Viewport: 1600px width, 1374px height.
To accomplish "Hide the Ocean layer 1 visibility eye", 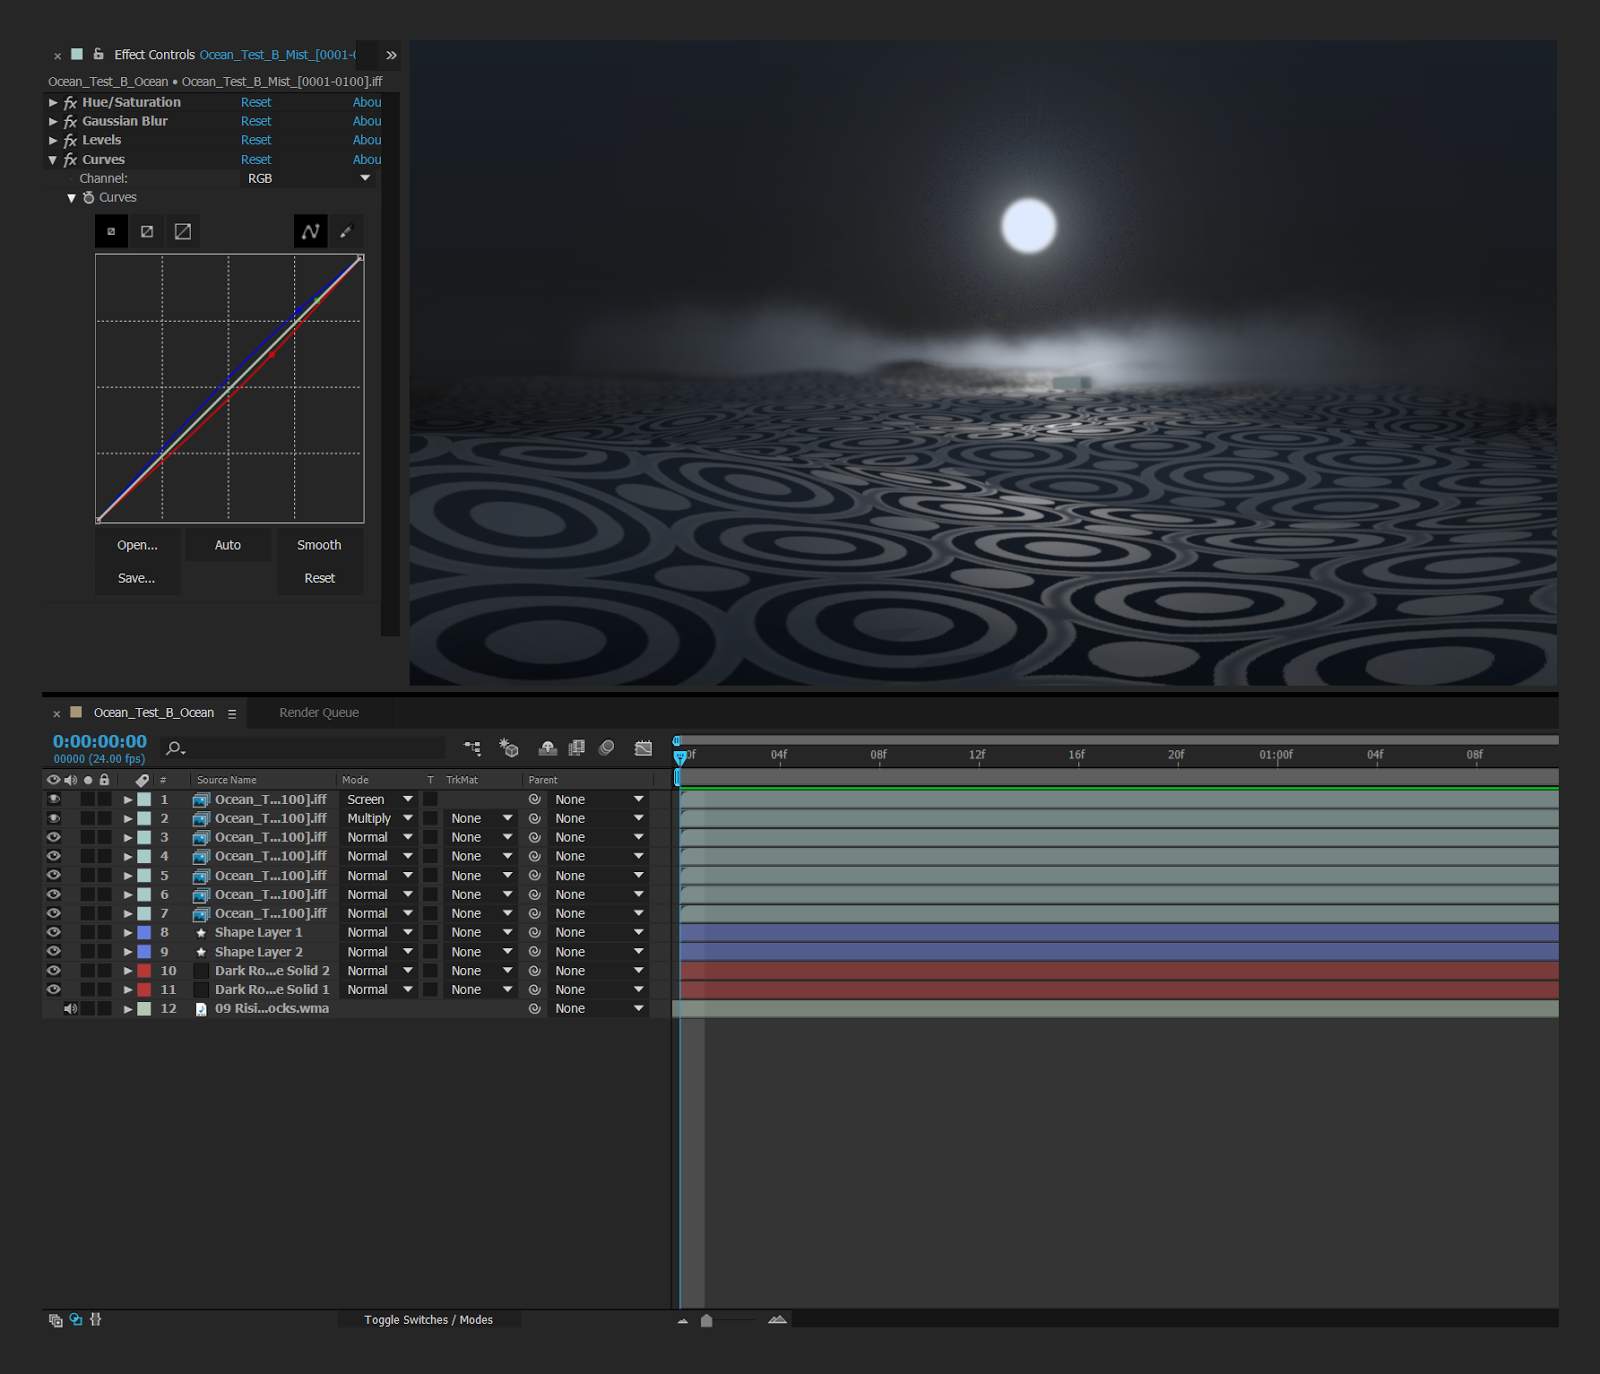I will pyautogui.click(x=53, y=798).
